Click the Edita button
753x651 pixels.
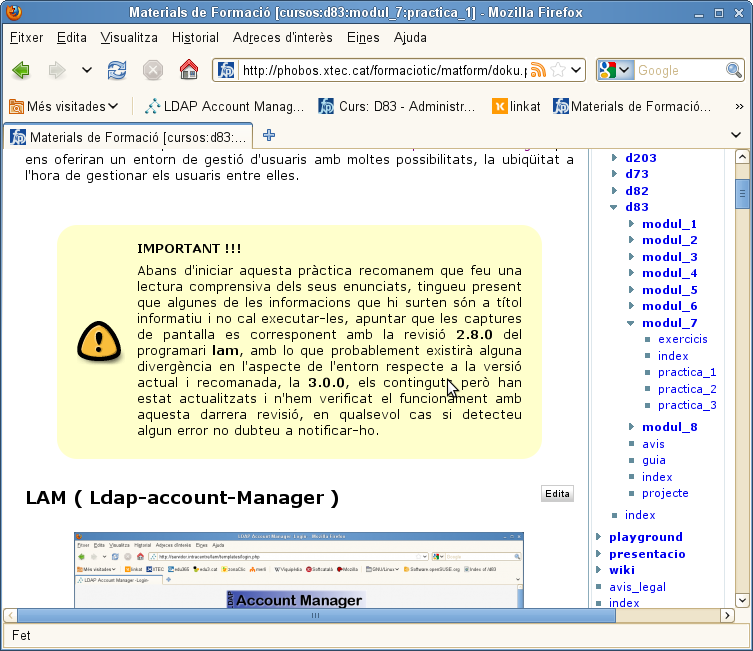[x=557, y=493]
